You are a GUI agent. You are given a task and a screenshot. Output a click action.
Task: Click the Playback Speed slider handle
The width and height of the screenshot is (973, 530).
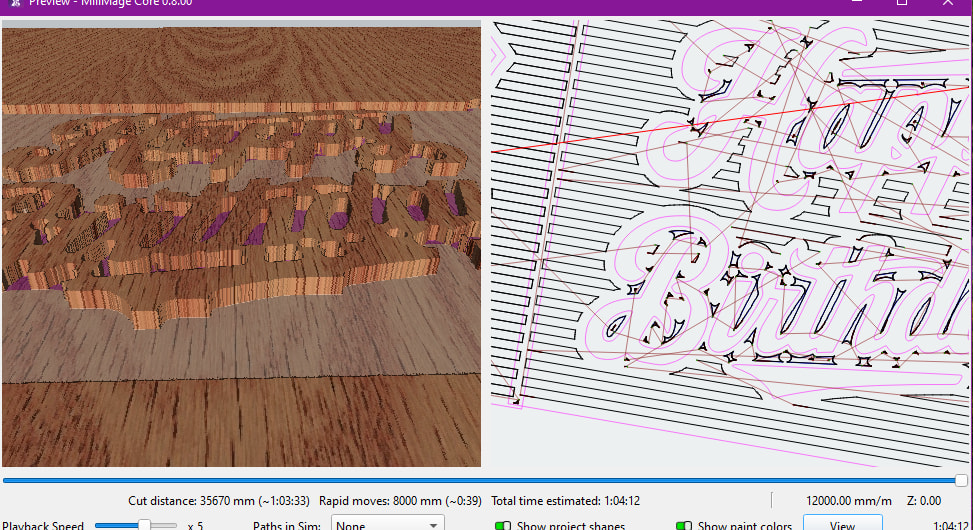(x=144, y=524)
